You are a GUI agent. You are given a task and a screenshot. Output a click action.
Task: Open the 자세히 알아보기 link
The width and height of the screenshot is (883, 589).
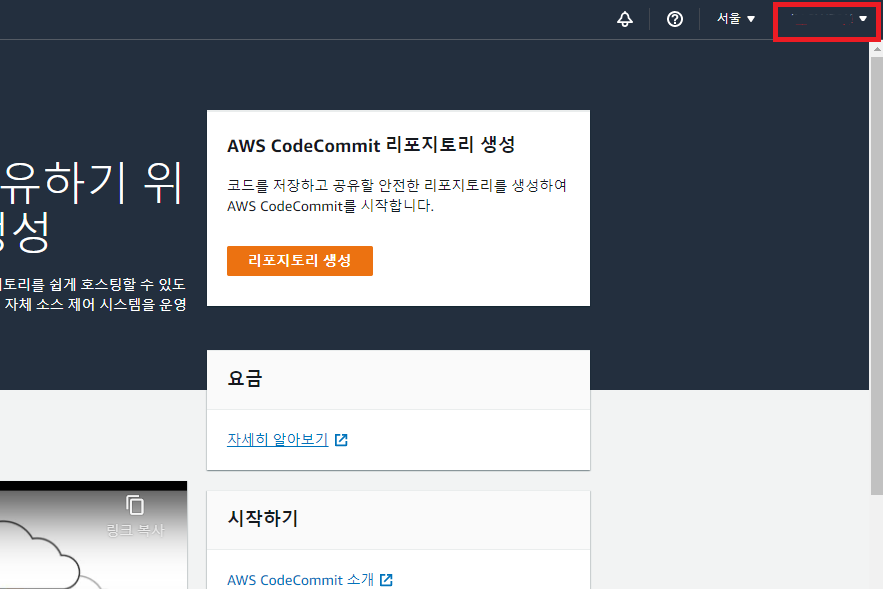(x=278, y=439)
